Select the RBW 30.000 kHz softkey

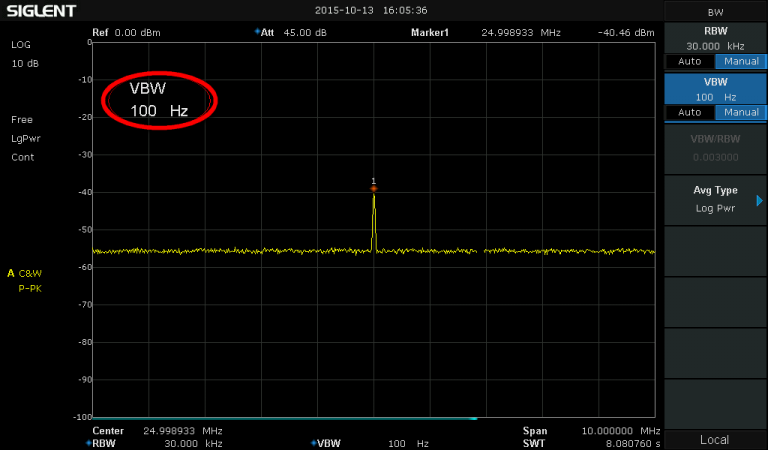[715, 38]
